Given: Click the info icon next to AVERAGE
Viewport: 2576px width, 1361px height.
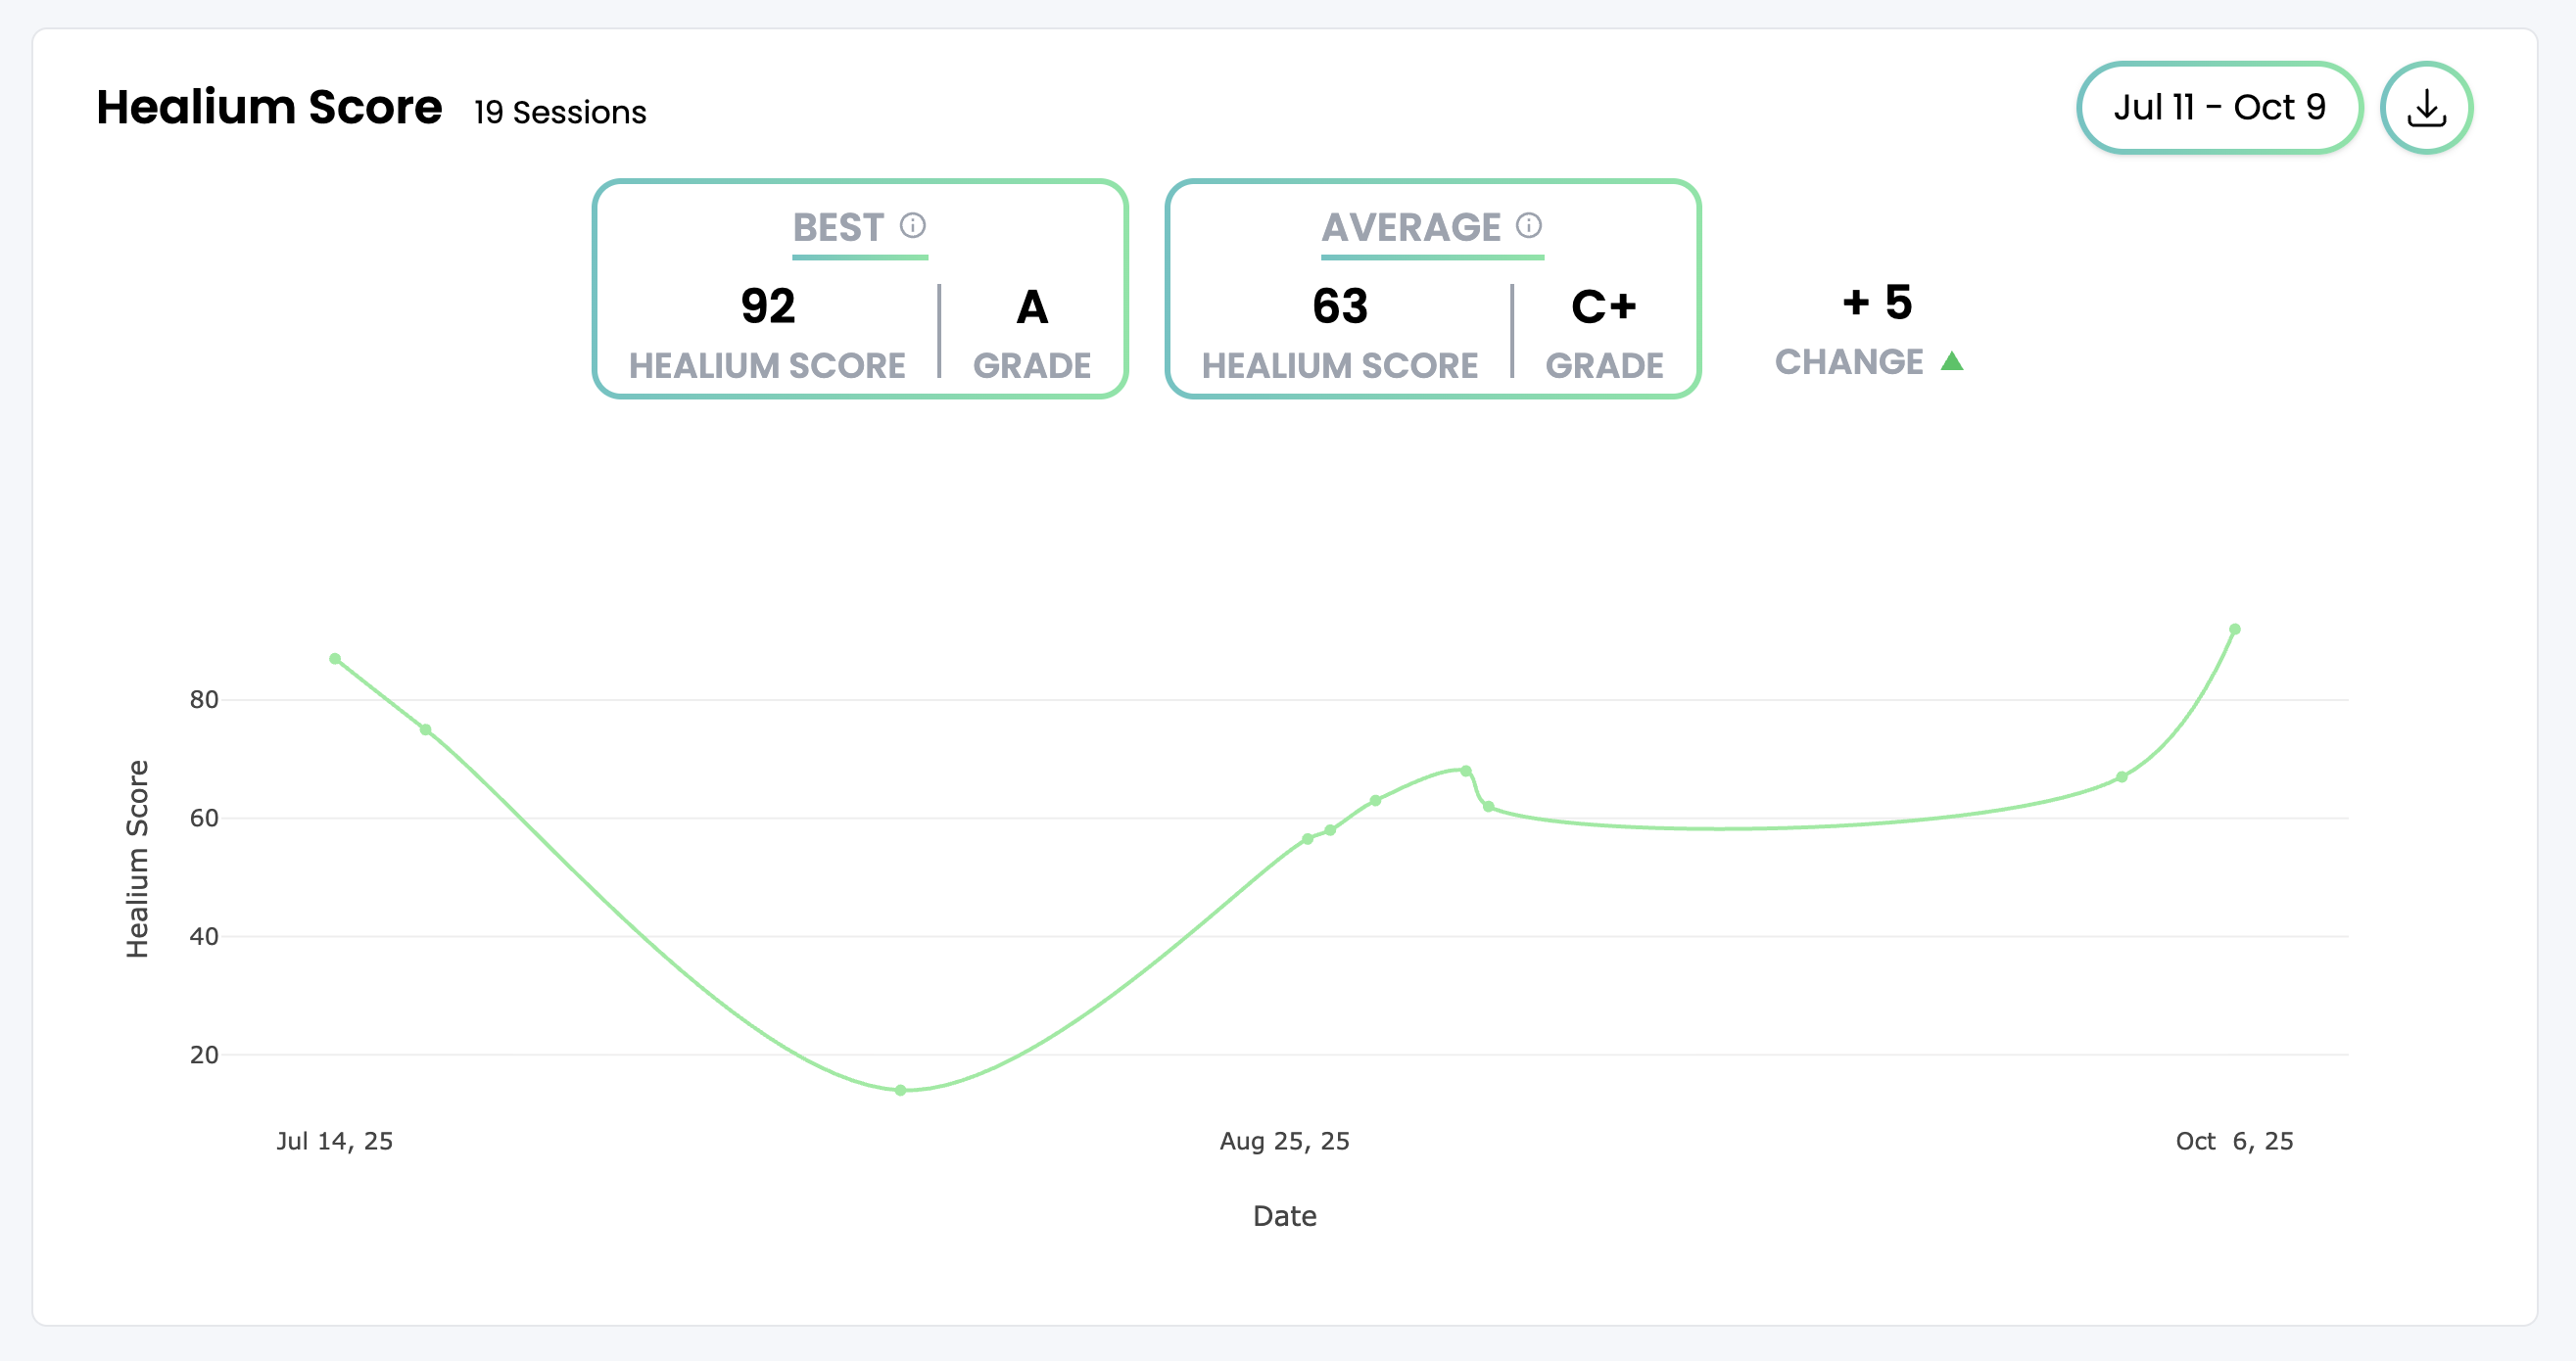Looking at the screenshot, I should (x=1528, y=225).
